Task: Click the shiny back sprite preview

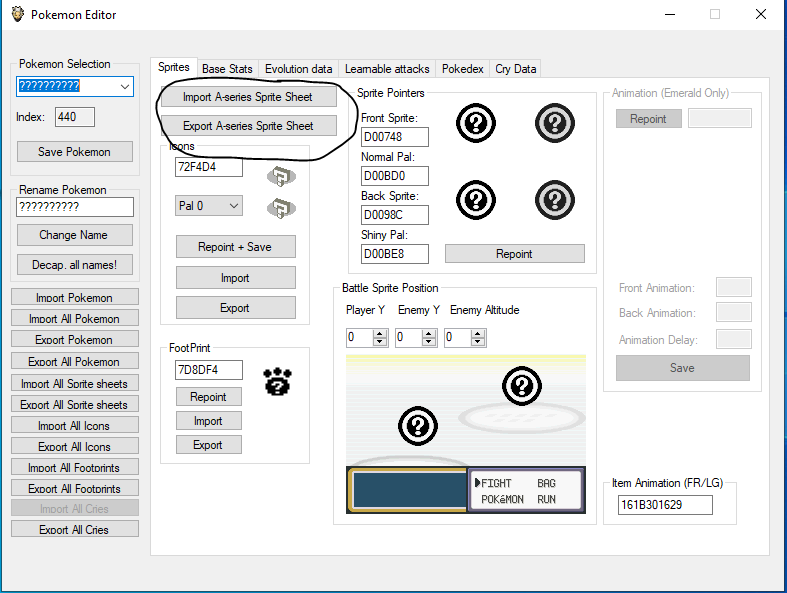Action: (554, 199)
